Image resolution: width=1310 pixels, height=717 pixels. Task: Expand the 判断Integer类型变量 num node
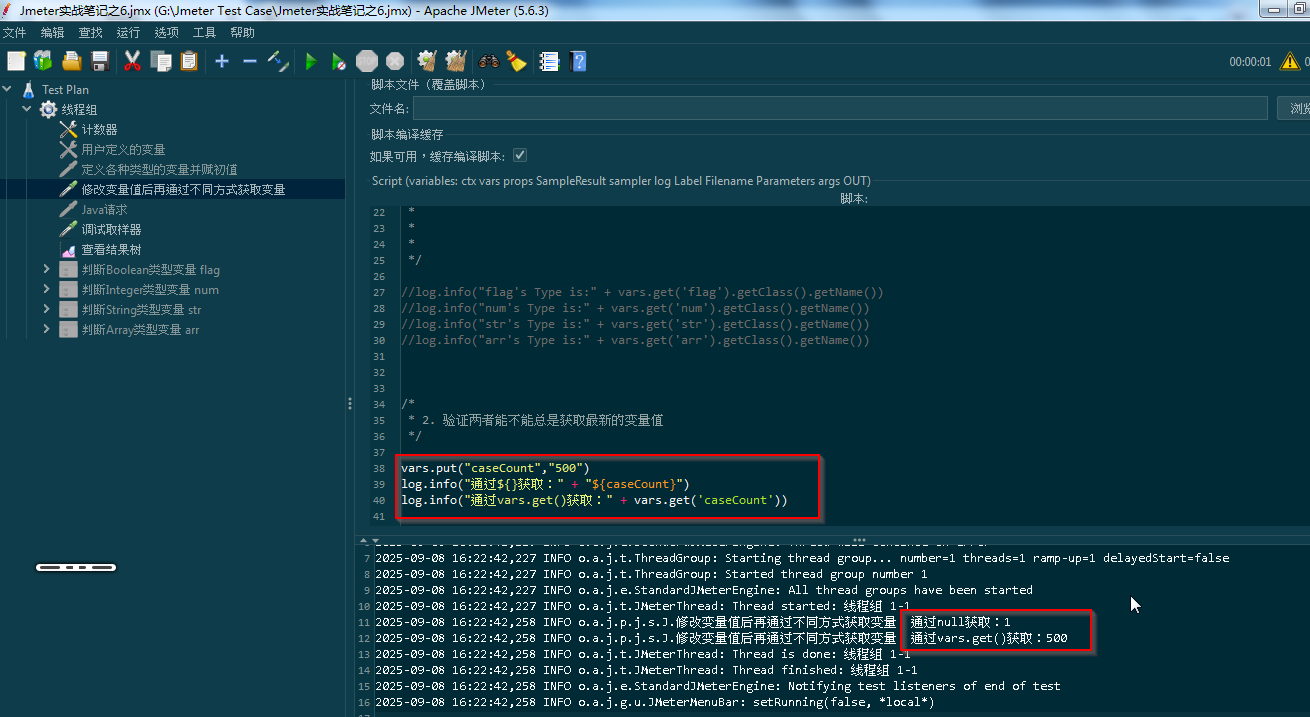[46, 289]
